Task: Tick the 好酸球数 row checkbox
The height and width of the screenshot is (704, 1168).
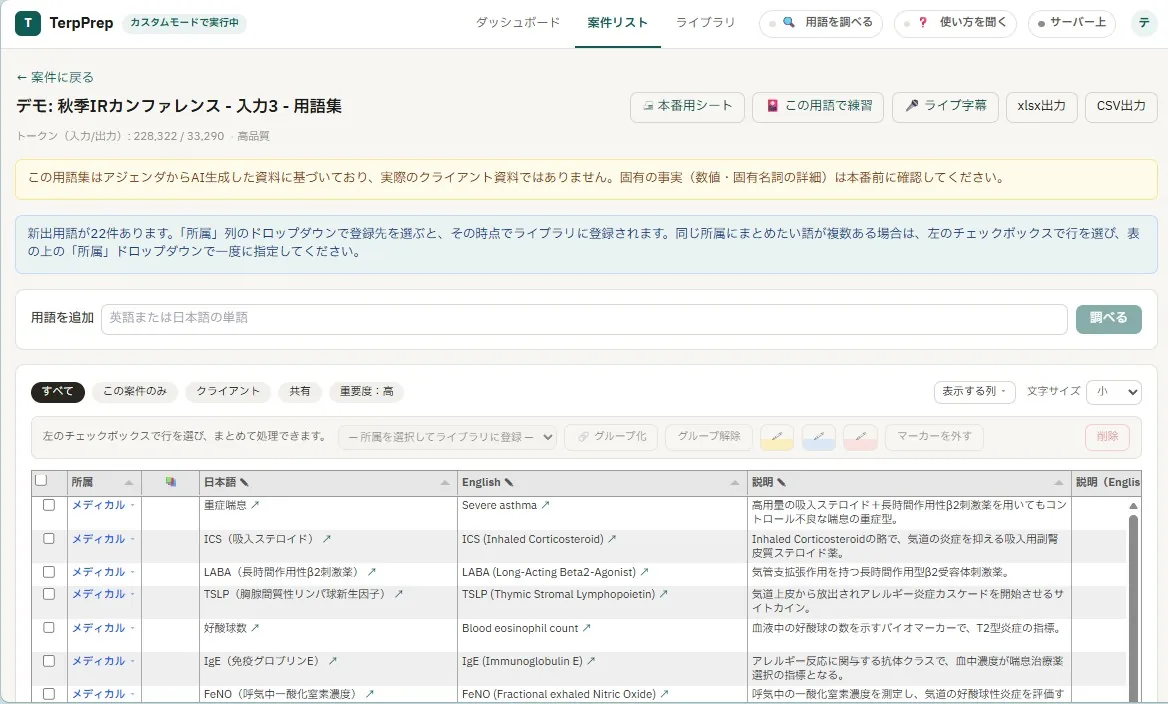Action: pyautogui.click(x=49, y=628)
